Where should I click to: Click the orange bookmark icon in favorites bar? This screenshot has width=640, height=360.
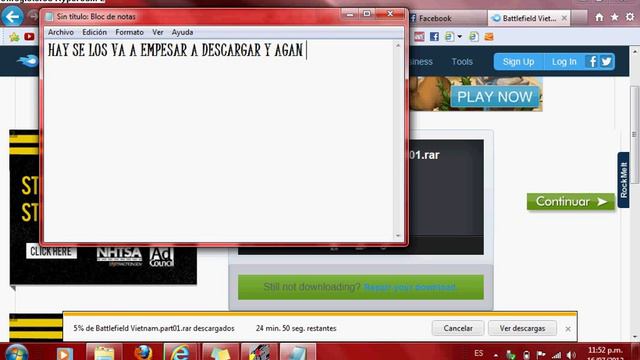(489, 37)
